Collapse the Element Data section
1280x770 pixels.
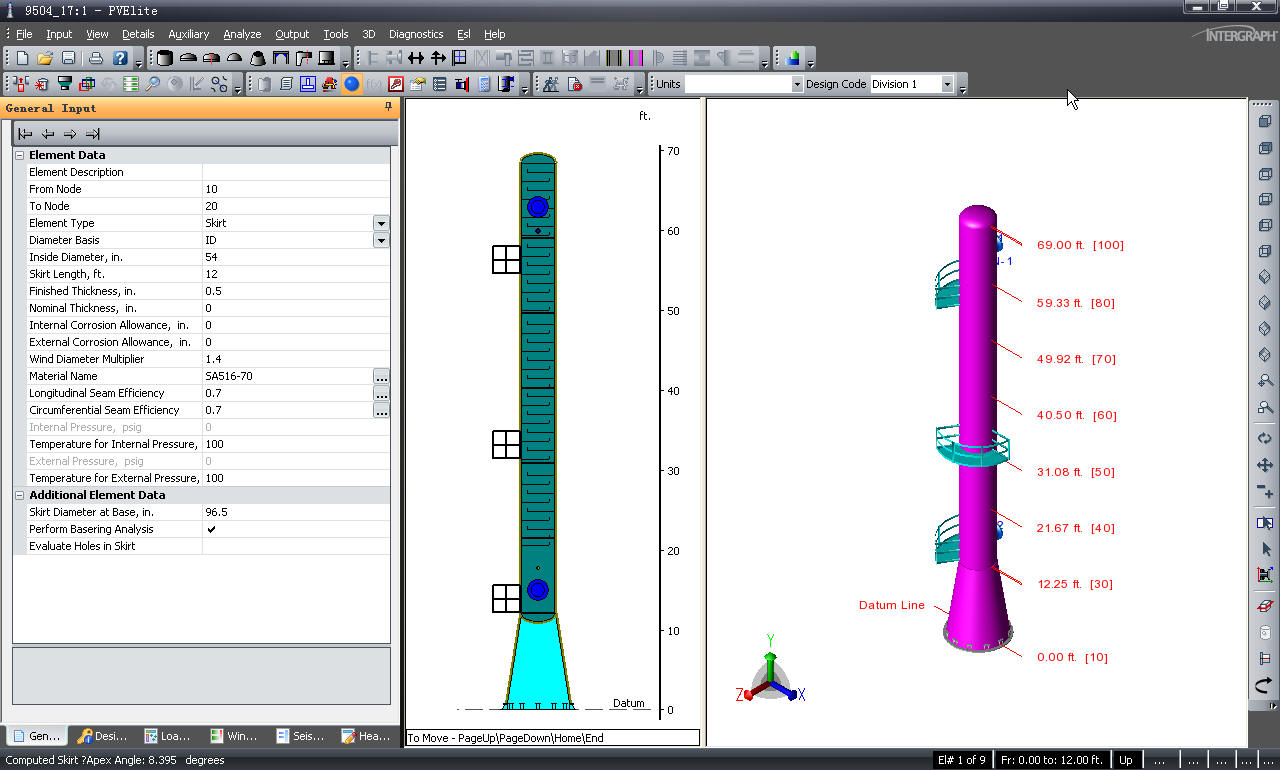click(x=20, y=155)
